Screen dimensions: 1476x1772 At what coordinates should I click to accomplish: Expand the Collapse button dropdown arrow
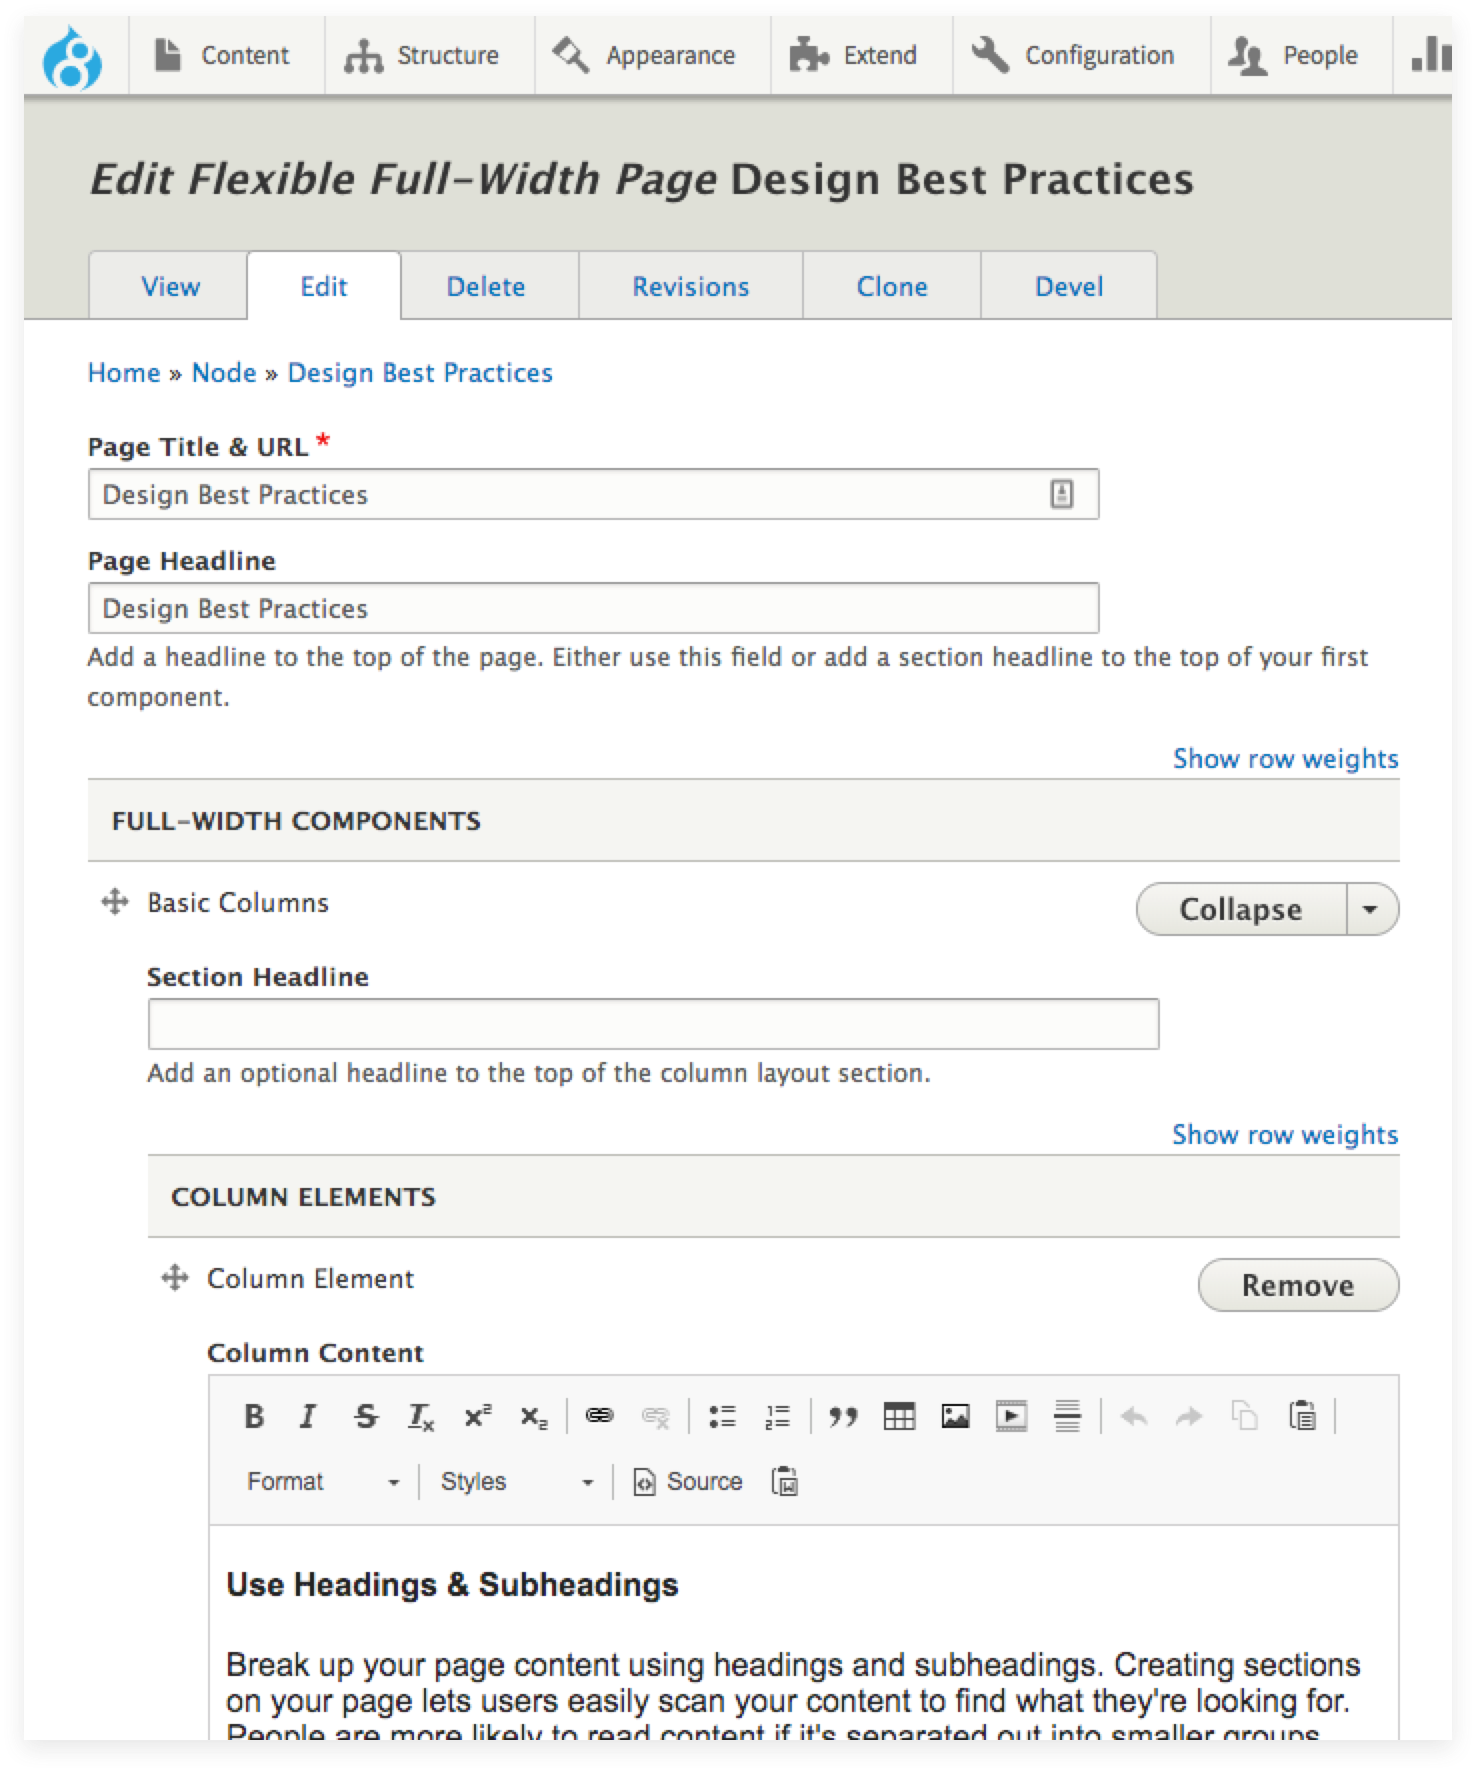tap(1371, 909)
